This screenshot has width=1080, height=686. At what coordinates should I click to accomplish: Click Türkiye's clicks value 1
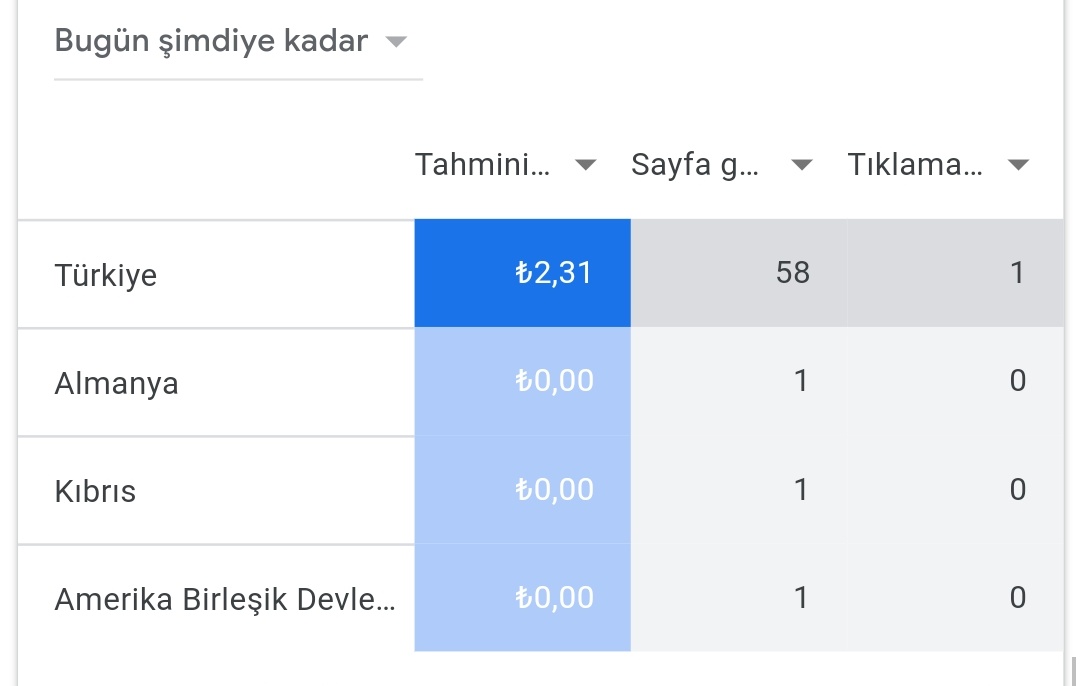[x=1017, y=273]
